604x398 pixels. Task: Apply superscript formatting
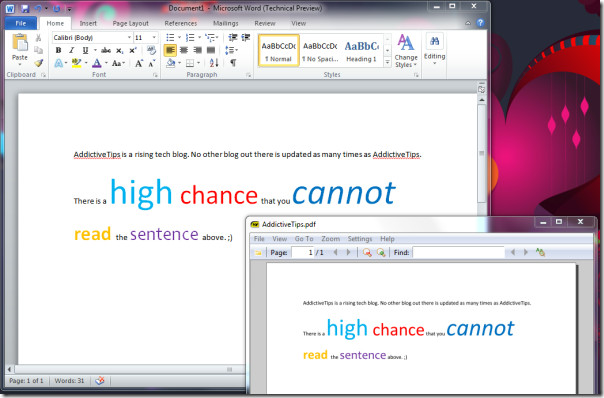tap(133, 50)
